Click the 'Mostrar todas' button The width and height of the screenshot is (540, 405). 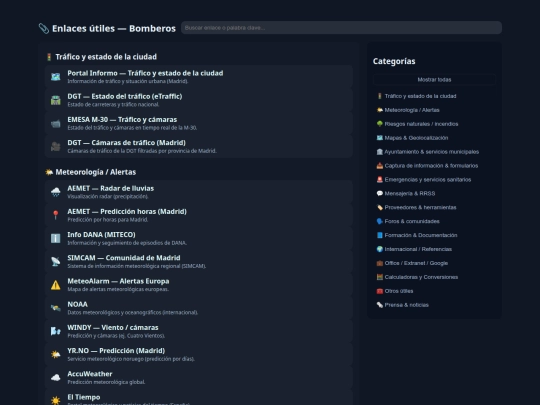click(x=434, y=80)
